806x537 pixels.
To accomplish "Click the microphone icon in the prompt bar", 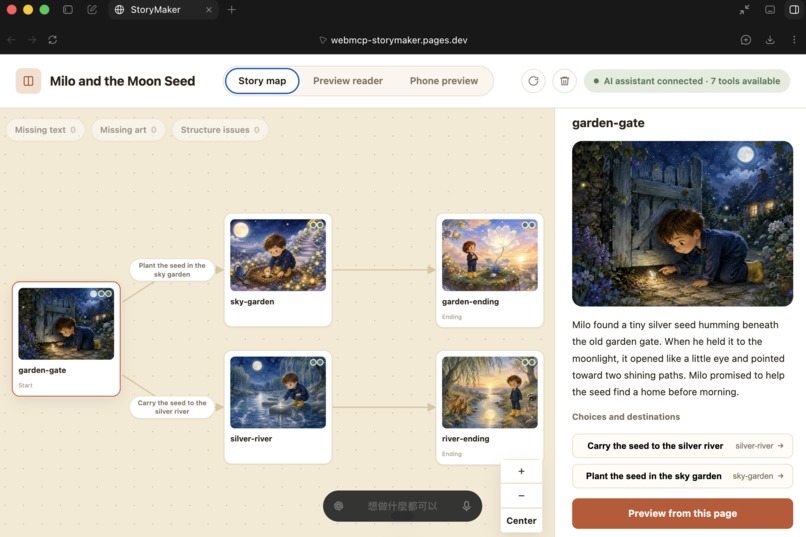I will pos(466,506).
